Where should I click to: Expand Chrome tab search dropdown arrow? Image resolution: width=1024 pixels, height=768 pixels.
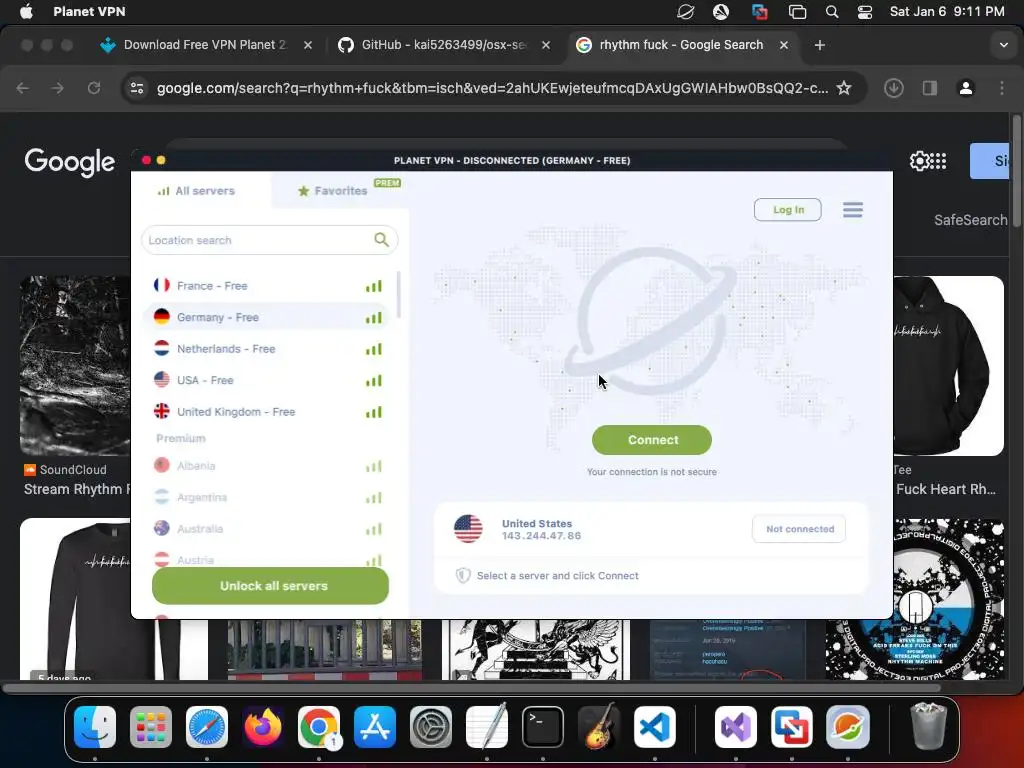pos(1004,45)
